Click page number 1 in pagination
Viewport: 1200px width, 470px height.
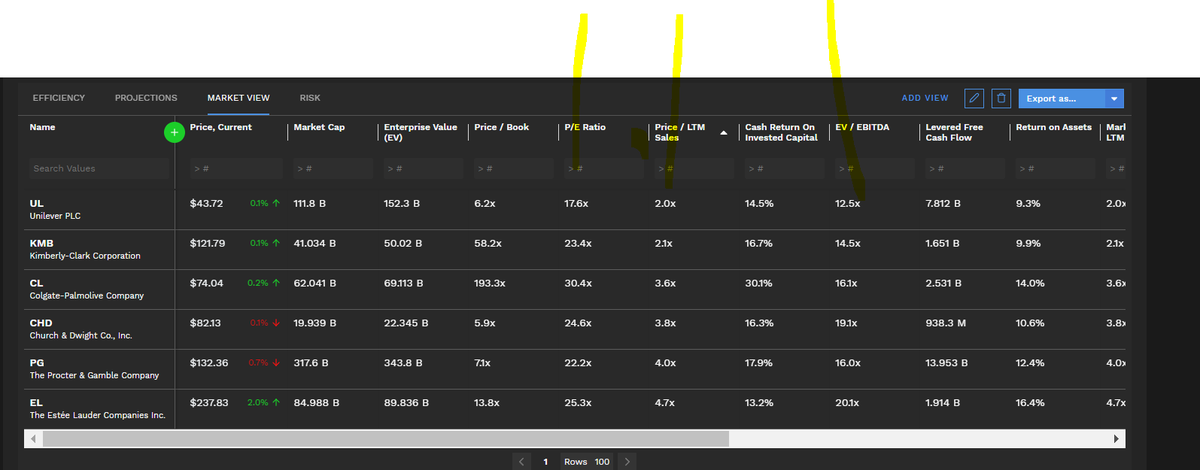click(x=545, y=461)
